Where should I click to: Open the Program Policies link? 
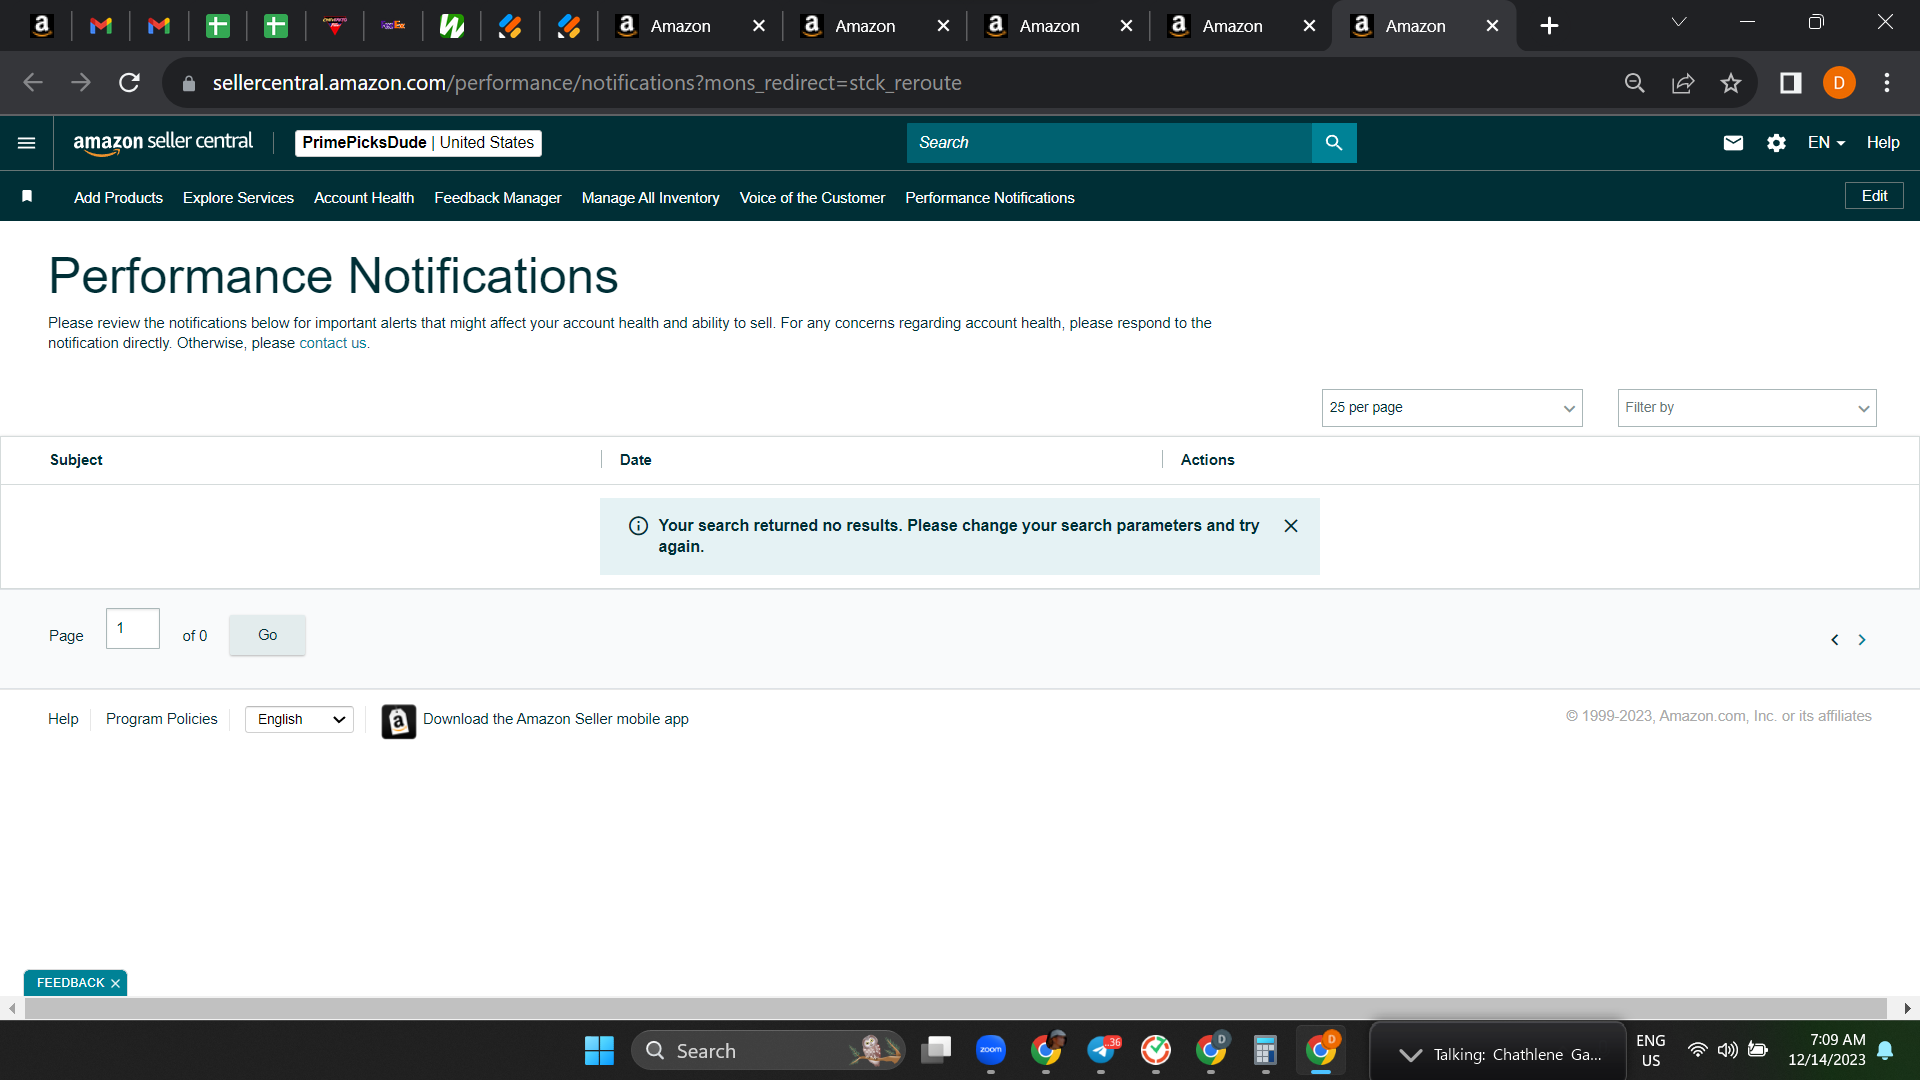161,719
